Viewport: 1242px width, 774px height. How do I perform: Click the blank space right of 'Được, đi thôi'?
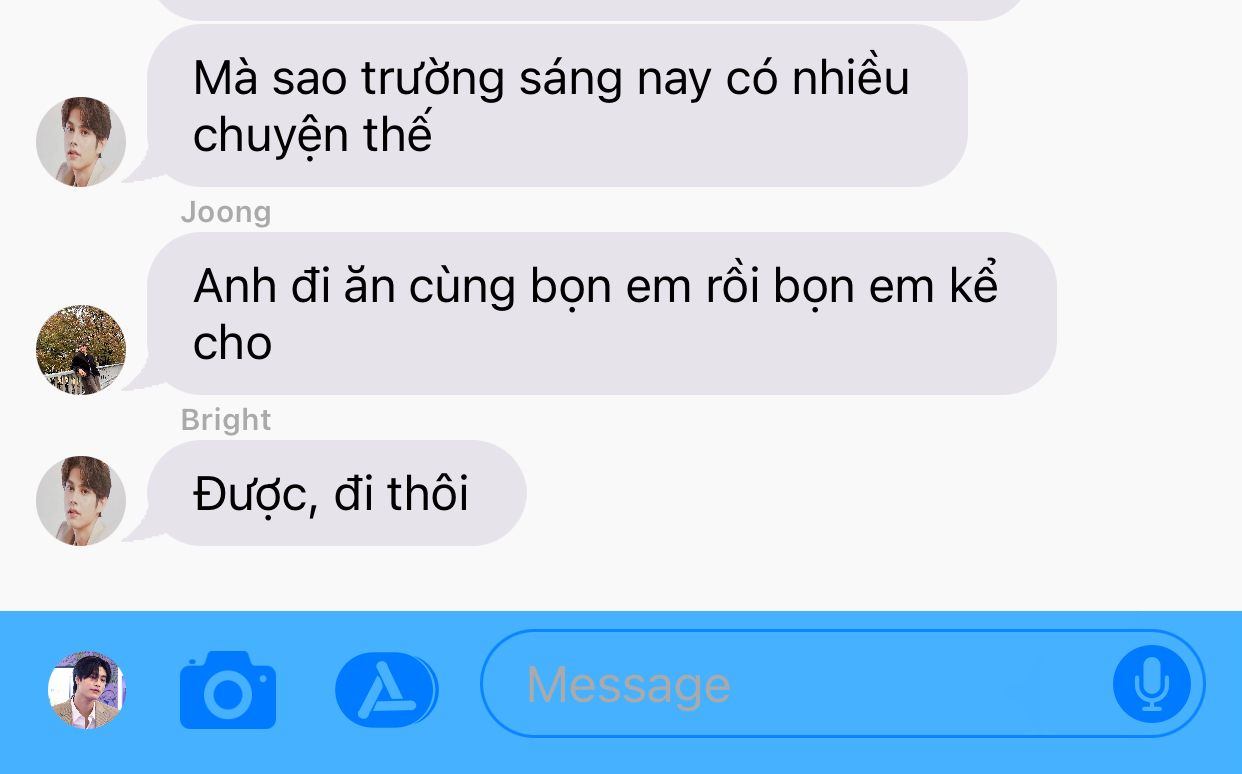pos(880,494)
